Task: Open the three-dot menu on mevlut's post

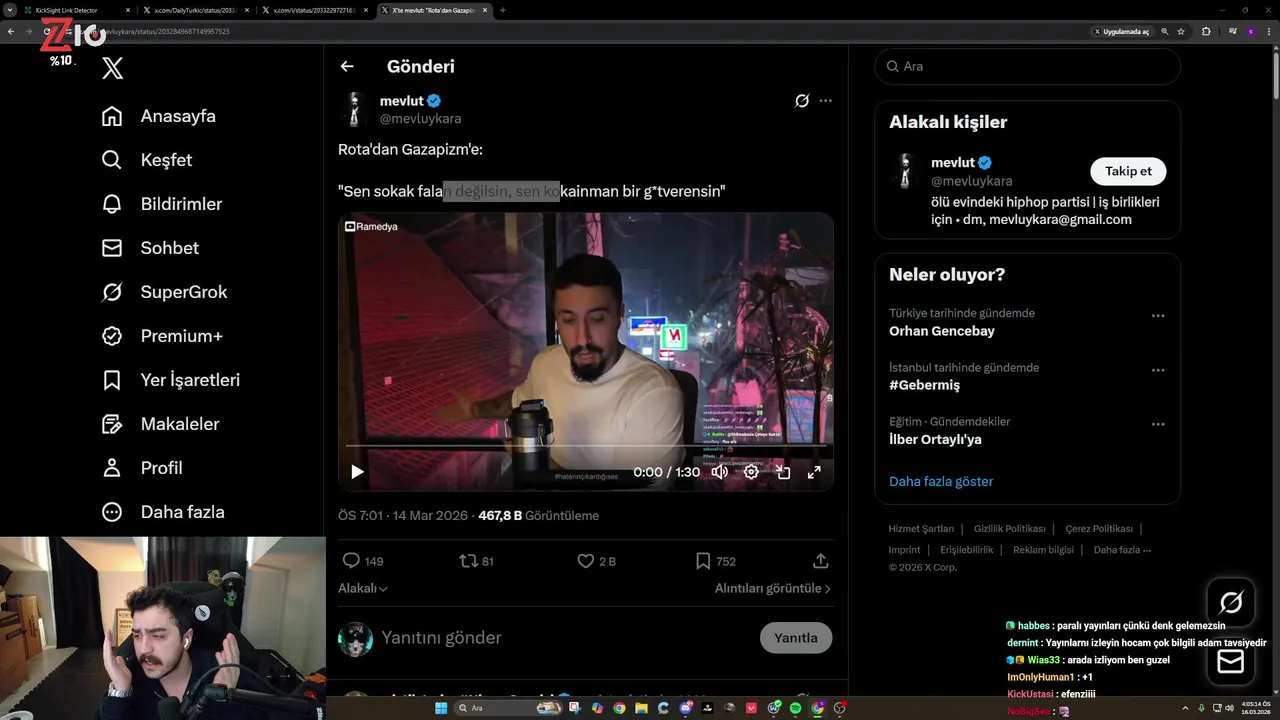Action: (825, 101)
